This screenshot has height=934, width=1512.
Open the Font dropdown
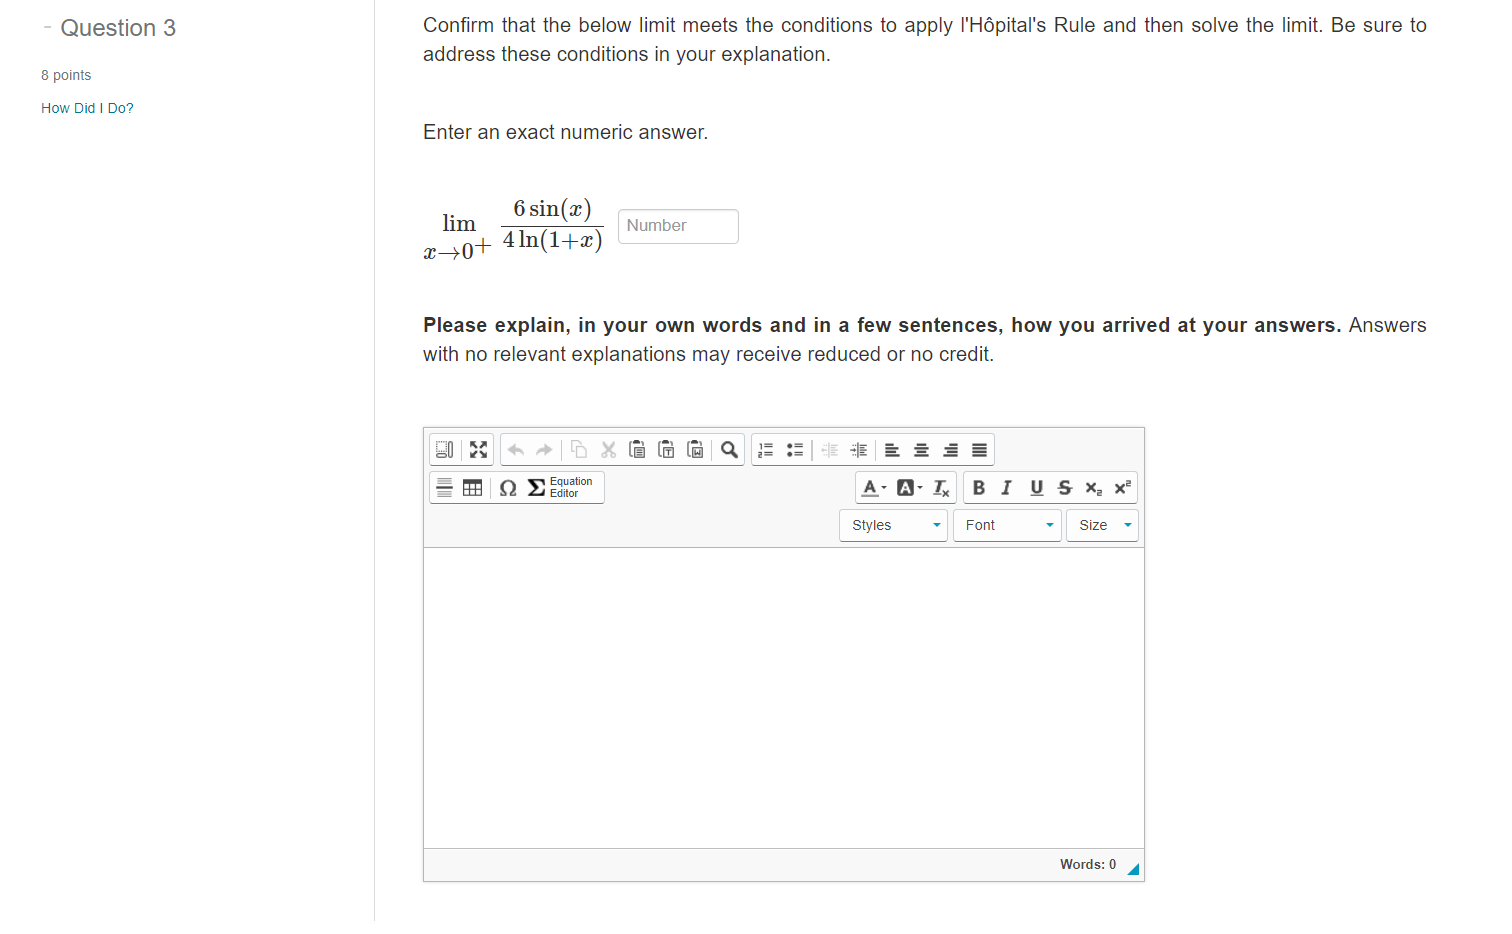1007,525
